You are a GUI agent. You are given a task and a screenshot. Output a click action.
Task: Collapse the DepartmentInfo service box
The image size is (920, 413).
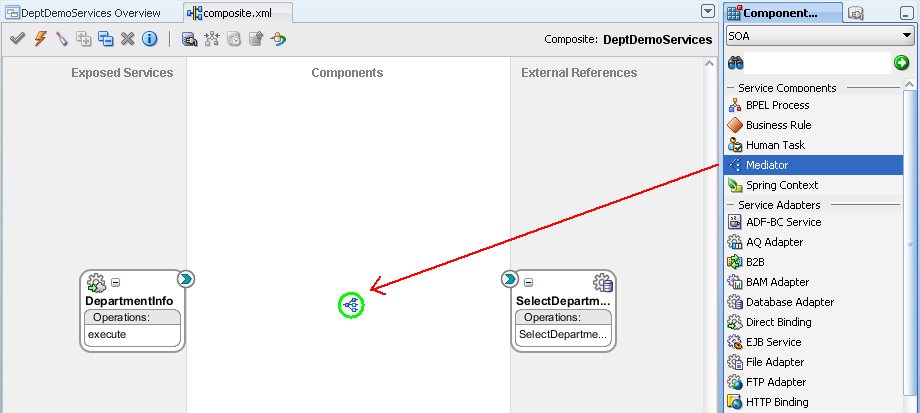coord(116,283)
